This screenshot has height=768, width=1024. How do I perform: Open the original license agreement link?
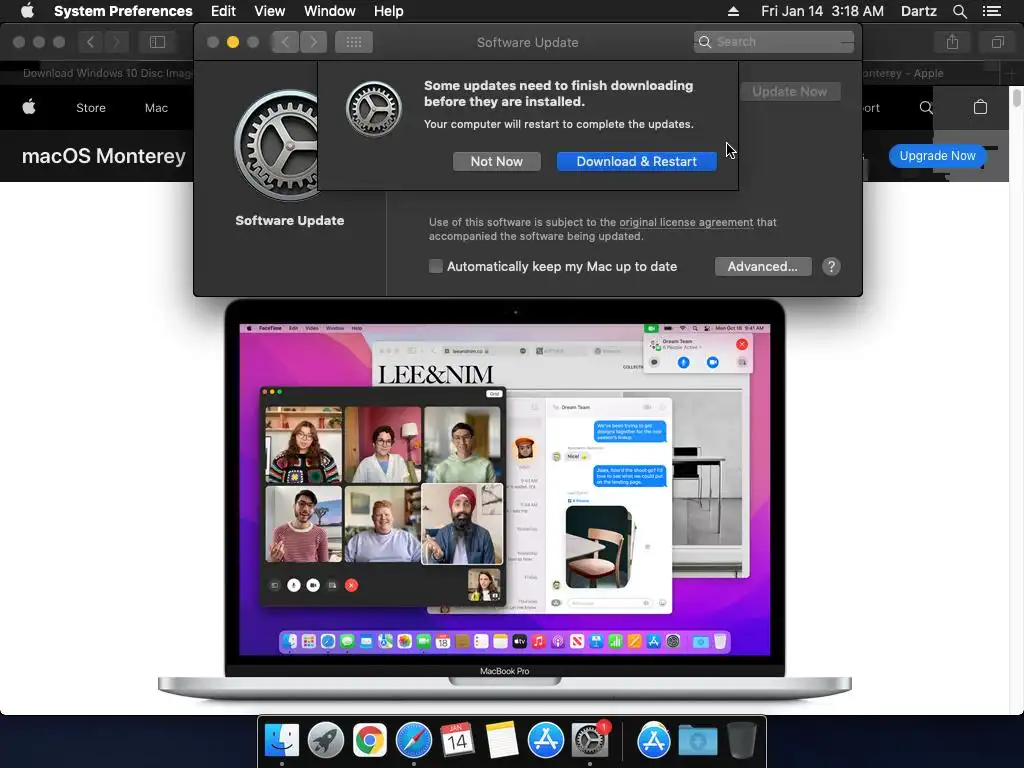686,222
